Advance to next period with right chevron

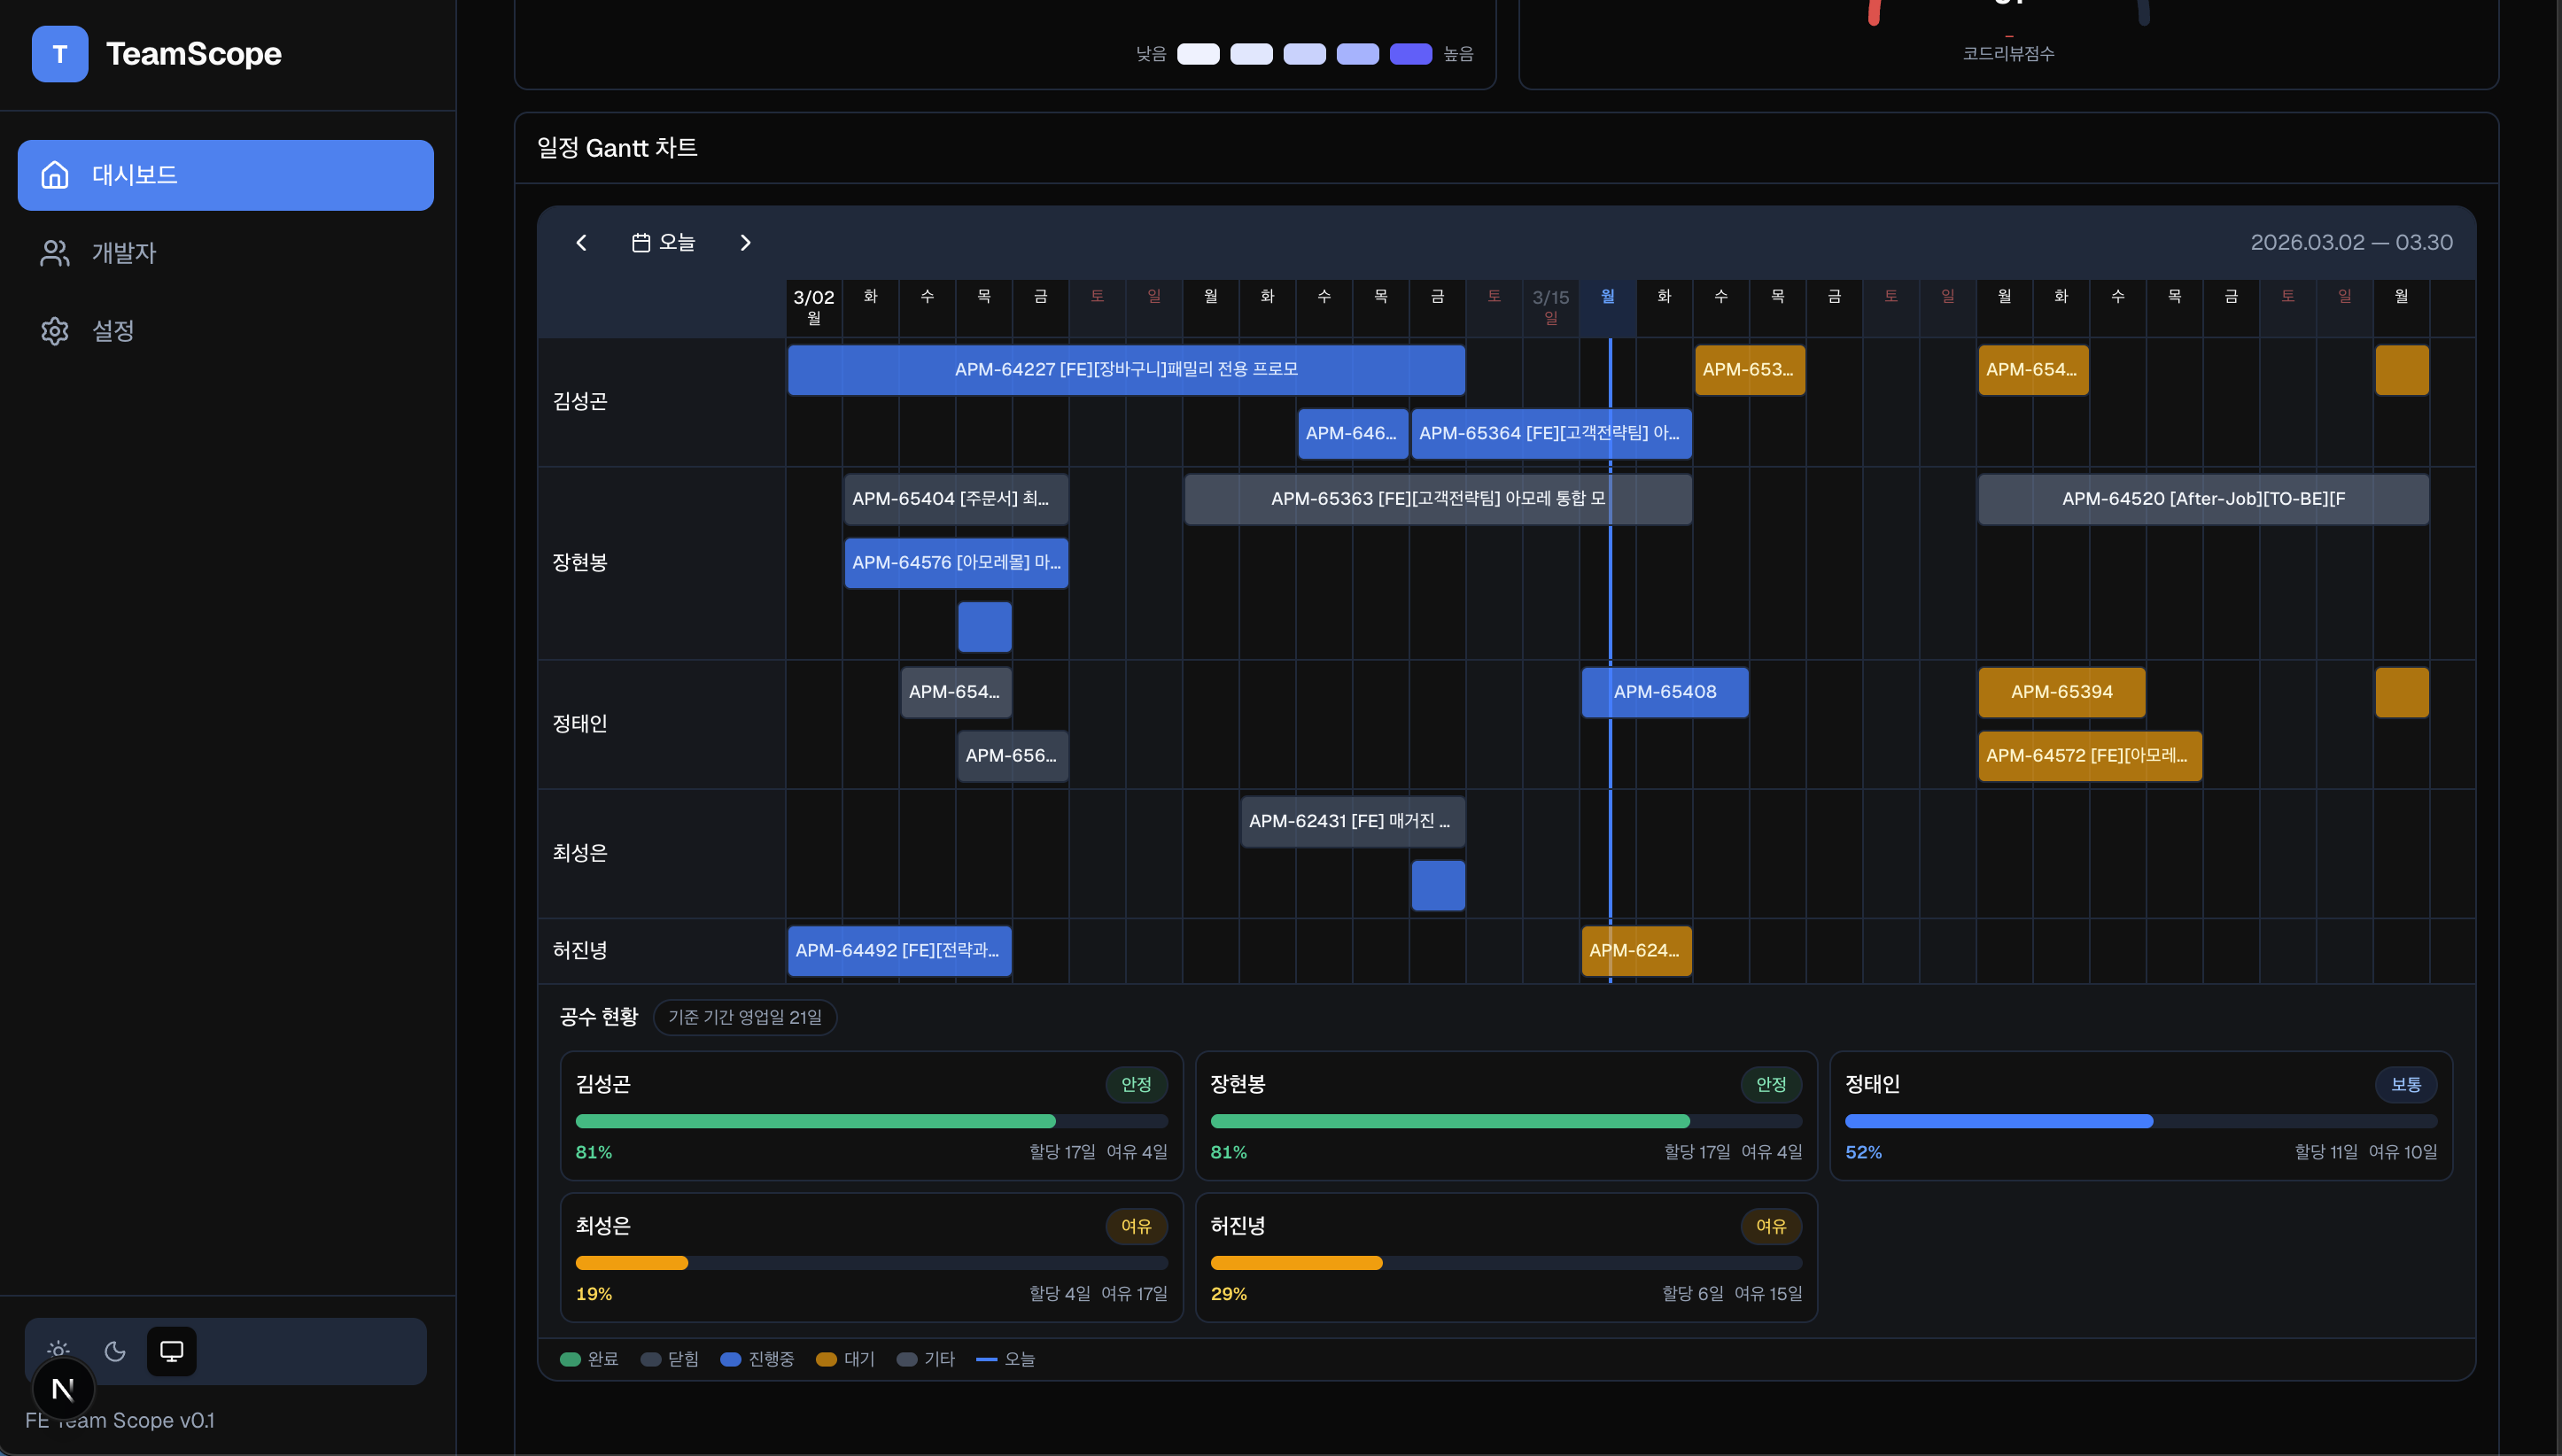pyautogui.click(x=745, y=242)
